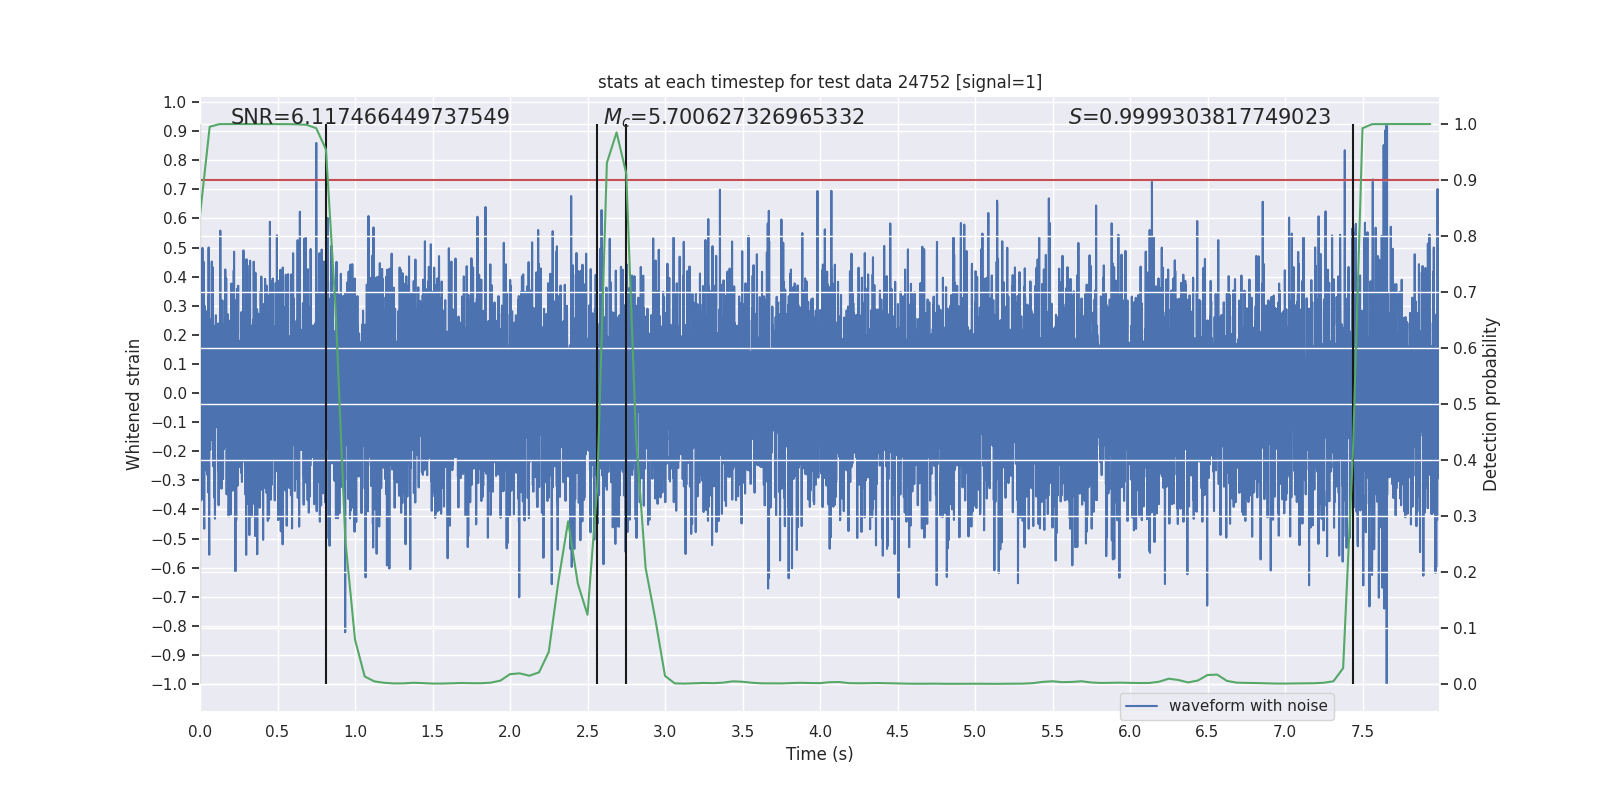Select tick label 6.5 on the Time axis

1207,731
